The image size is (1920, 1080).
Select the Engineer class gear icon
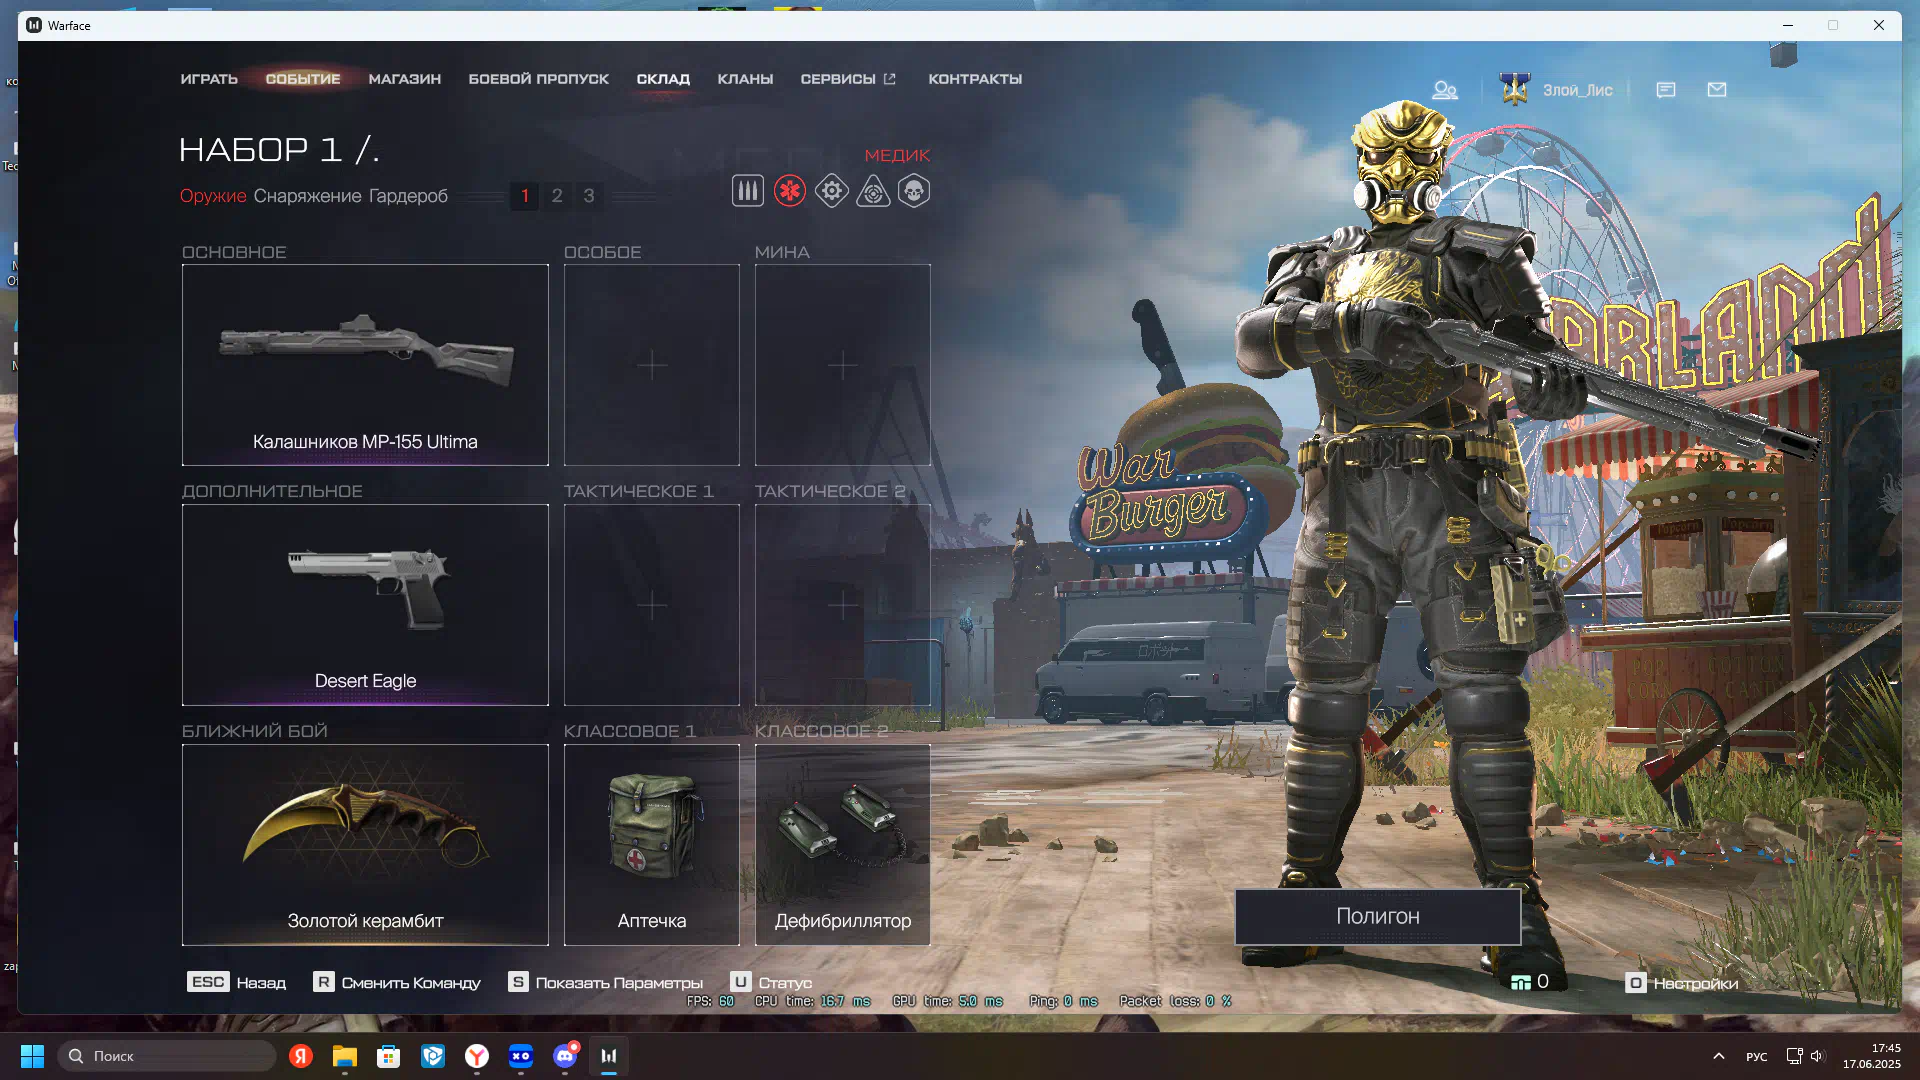pos(831,191)
